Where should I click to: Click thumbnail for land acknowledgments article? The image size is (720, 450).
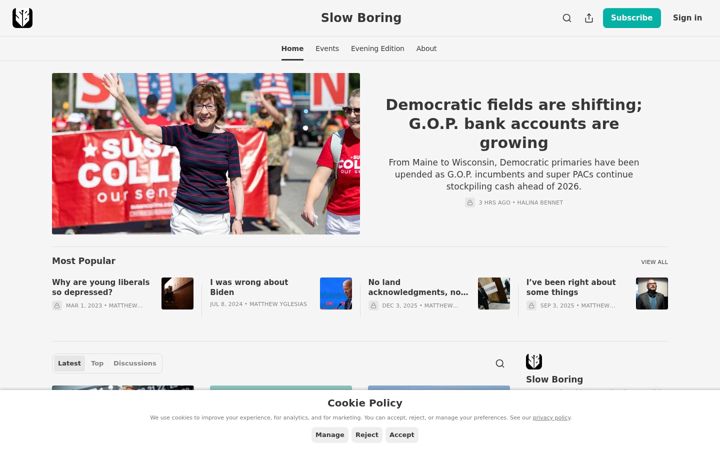click(x=494, y=293)
